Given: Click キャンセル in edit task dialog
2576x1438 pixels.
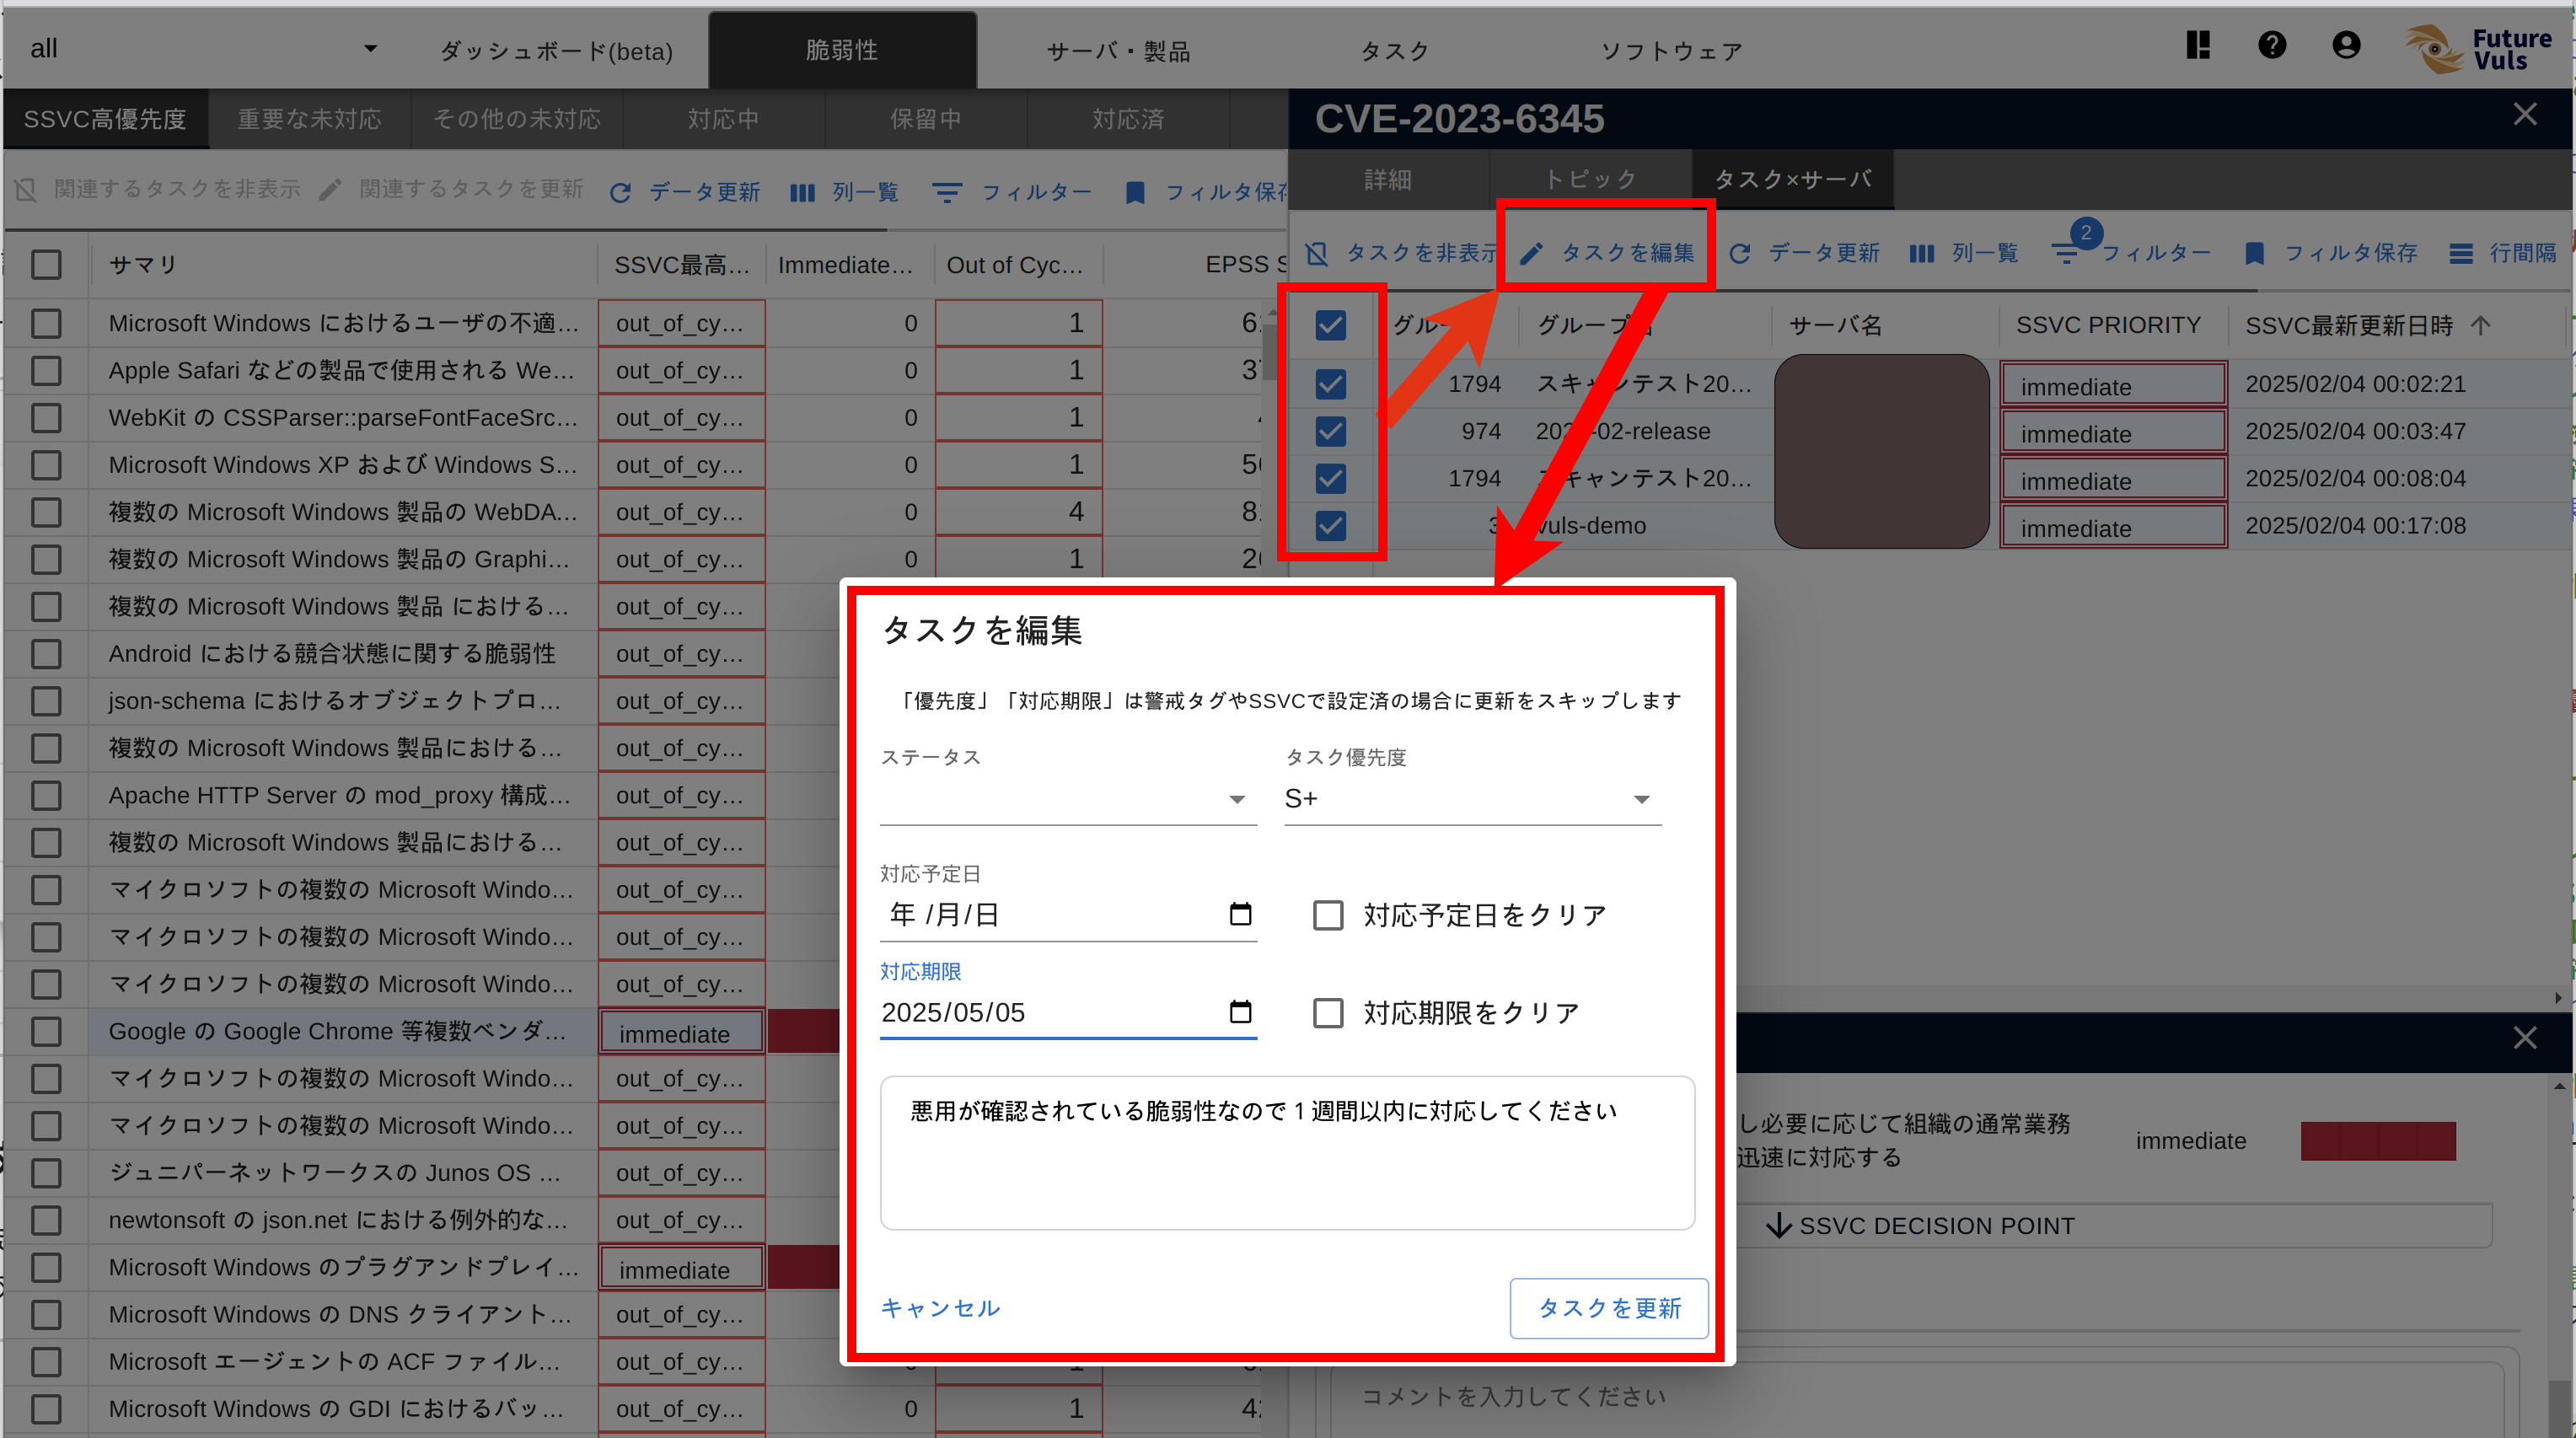Looking at the screenshot, I should pyautogui.click(x=940, y=1308).
